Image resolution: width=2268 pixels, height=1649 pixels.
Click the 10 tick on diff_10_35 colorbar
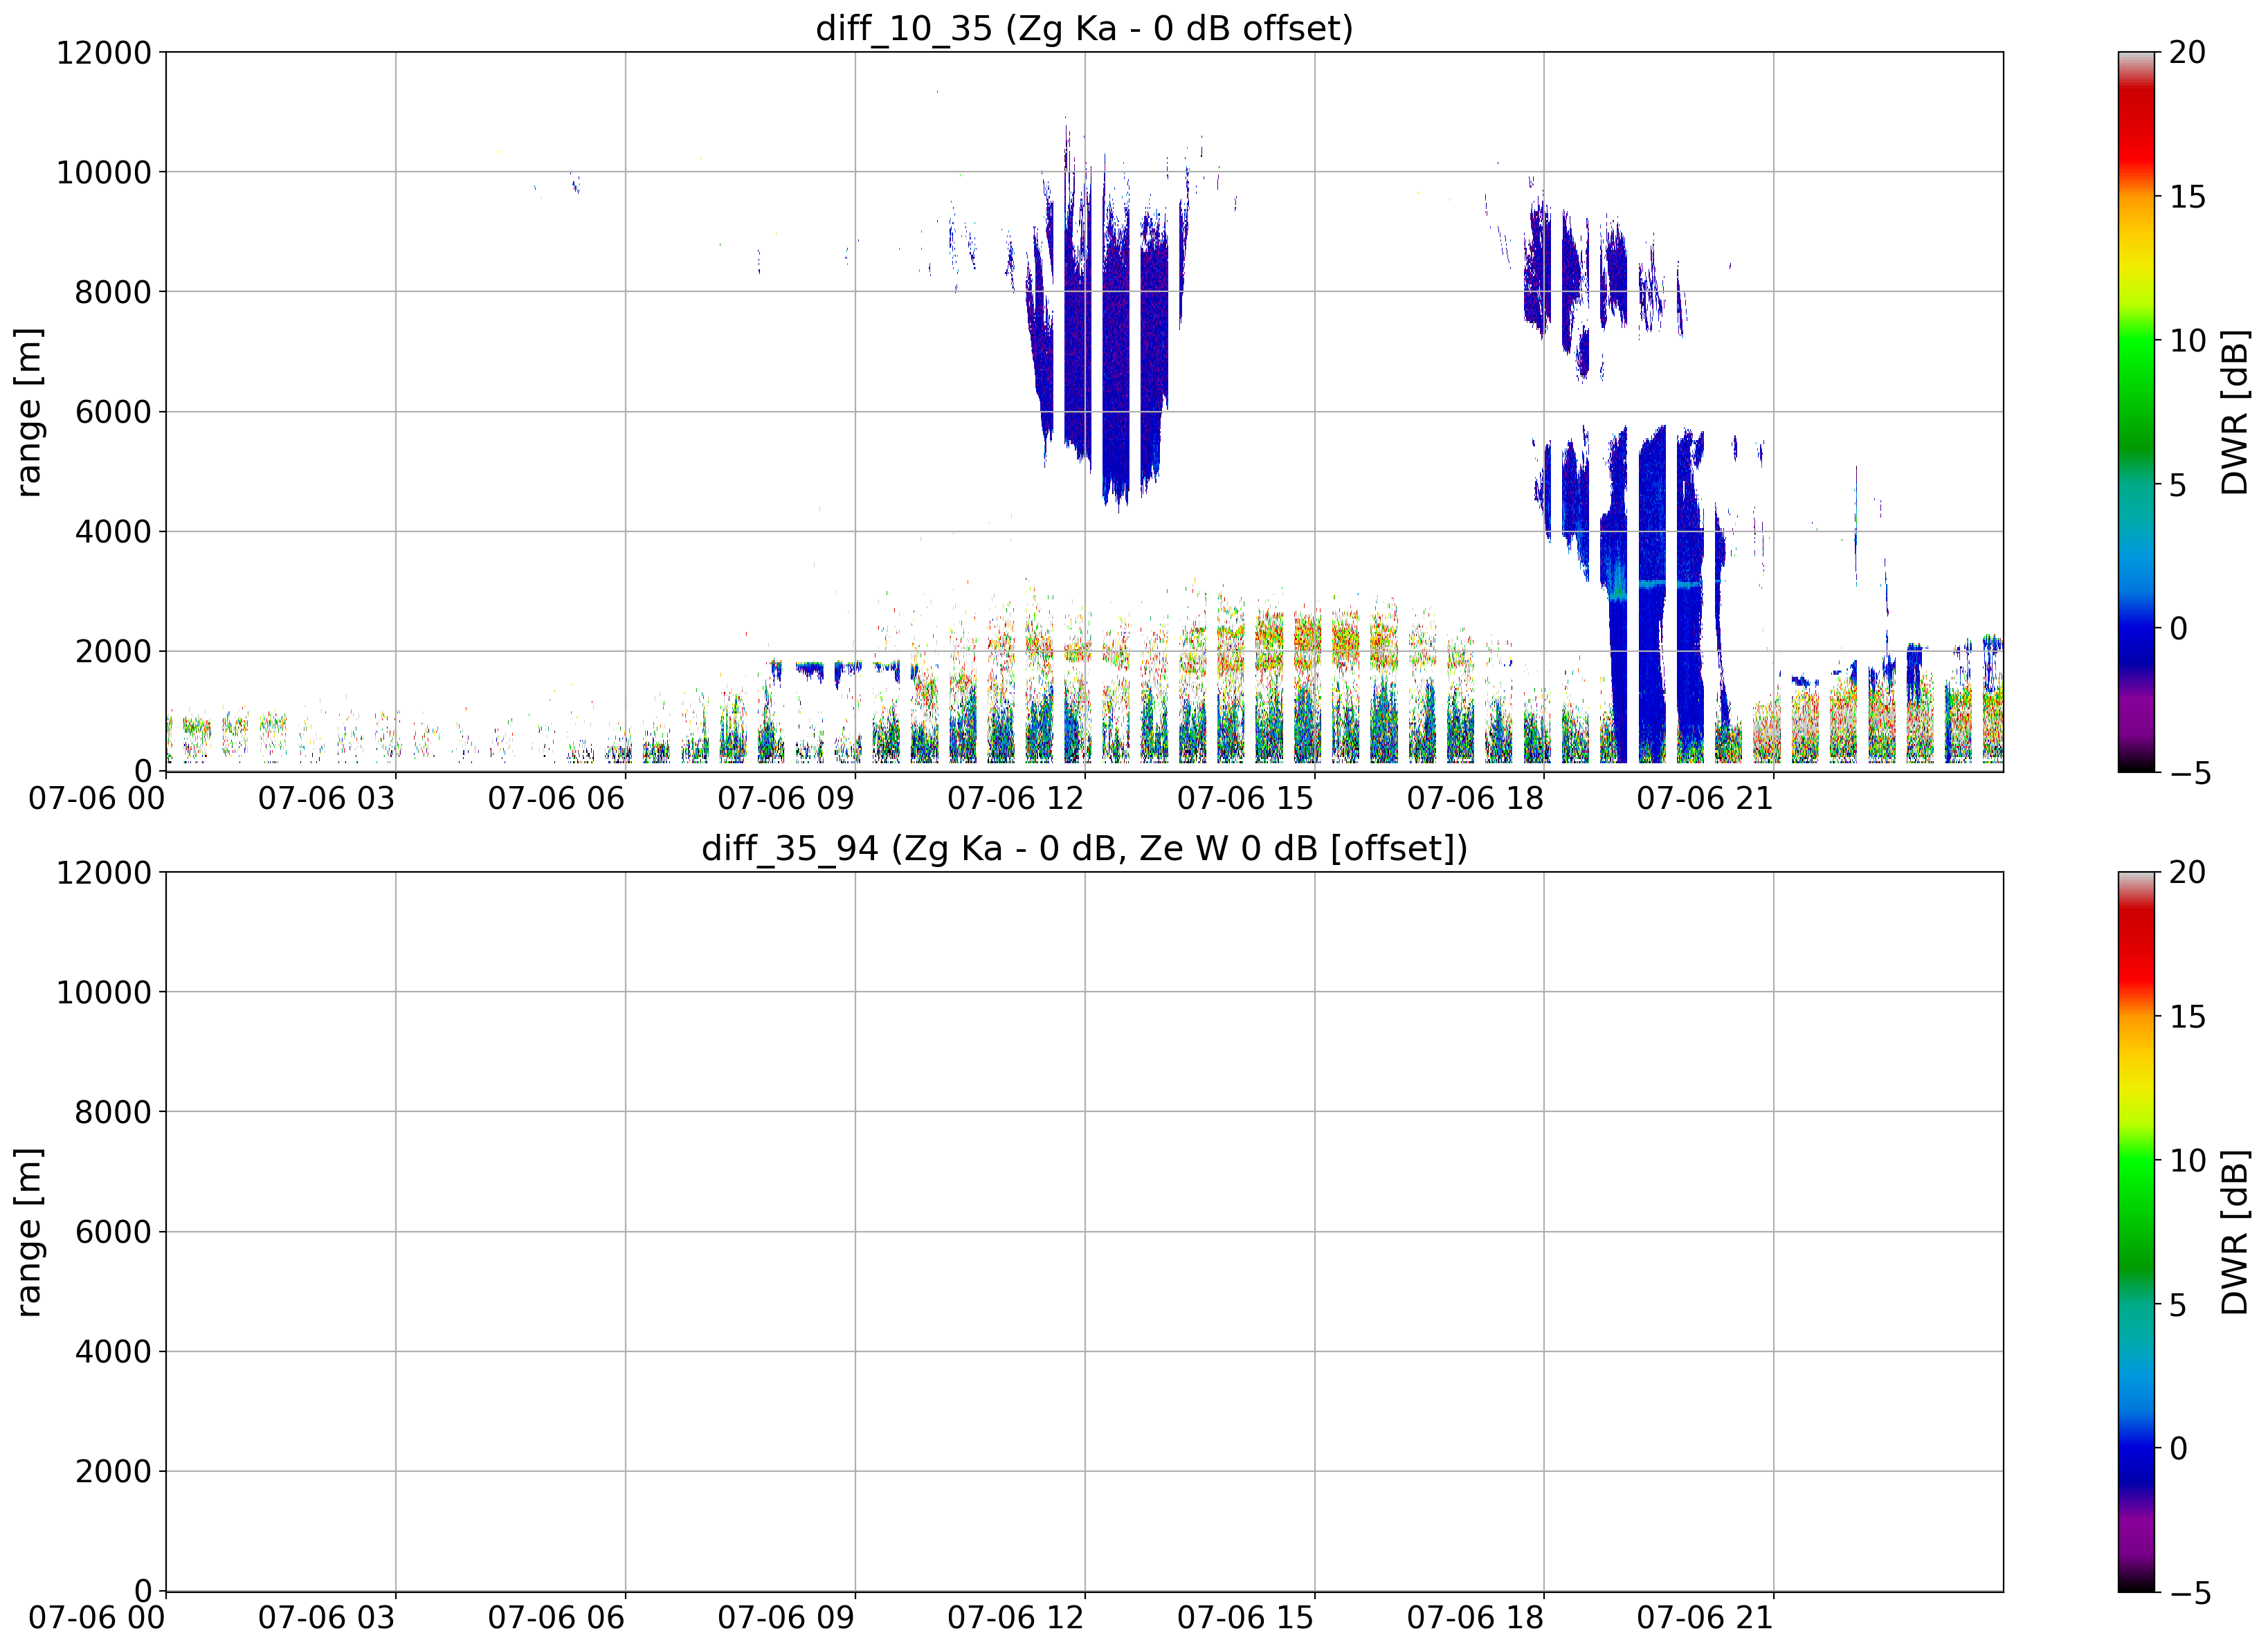(2187, 340)
